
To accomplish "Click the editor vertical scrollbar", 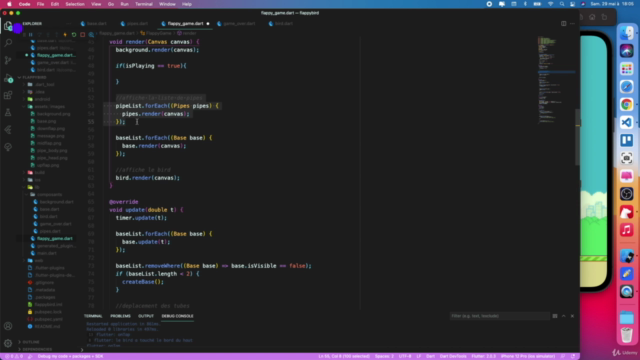I will pos(578,137).
